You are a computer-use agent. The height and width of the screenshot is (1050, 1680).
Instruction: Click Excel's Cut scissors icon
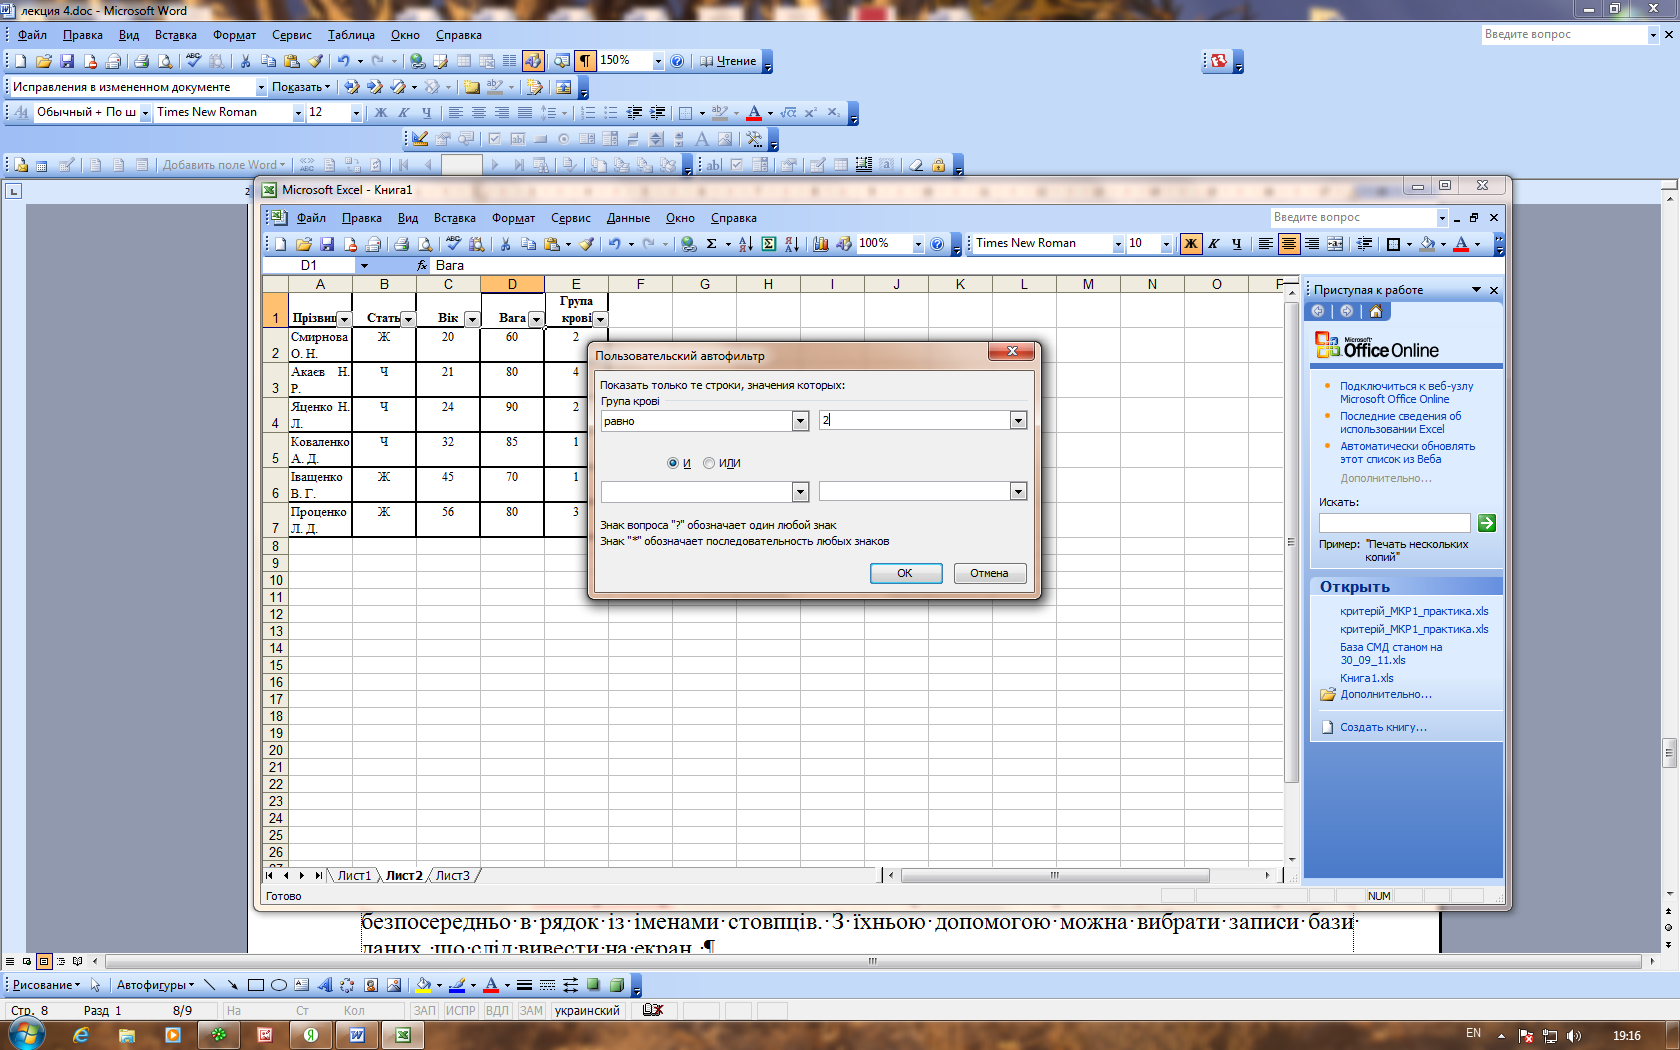505,243
